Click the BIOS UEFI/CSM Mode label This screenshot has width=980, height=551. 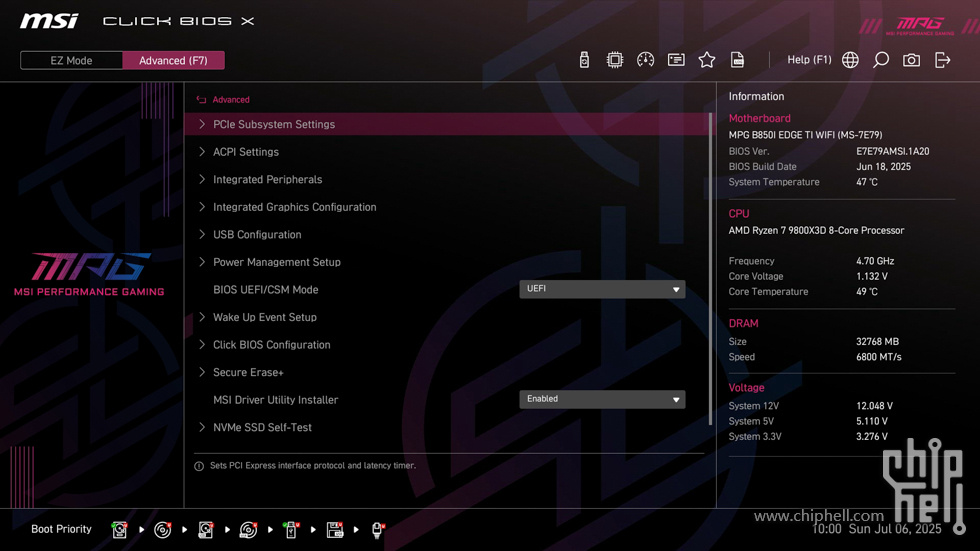pos(266,290)
